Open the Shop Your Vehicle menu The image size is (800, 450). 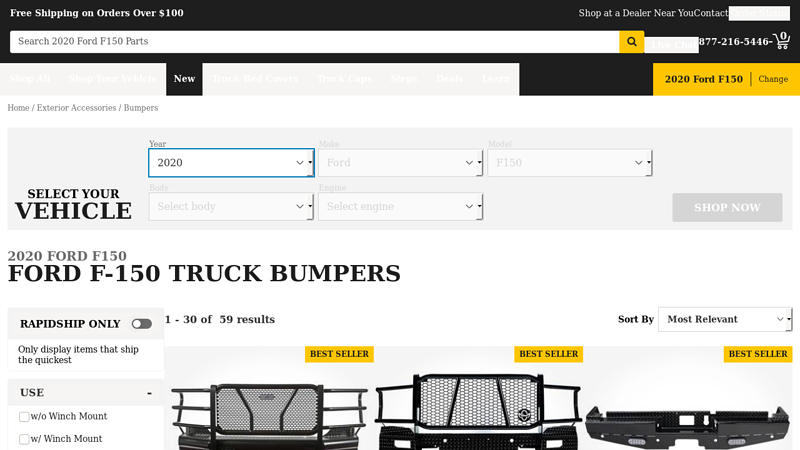(113, 79)
